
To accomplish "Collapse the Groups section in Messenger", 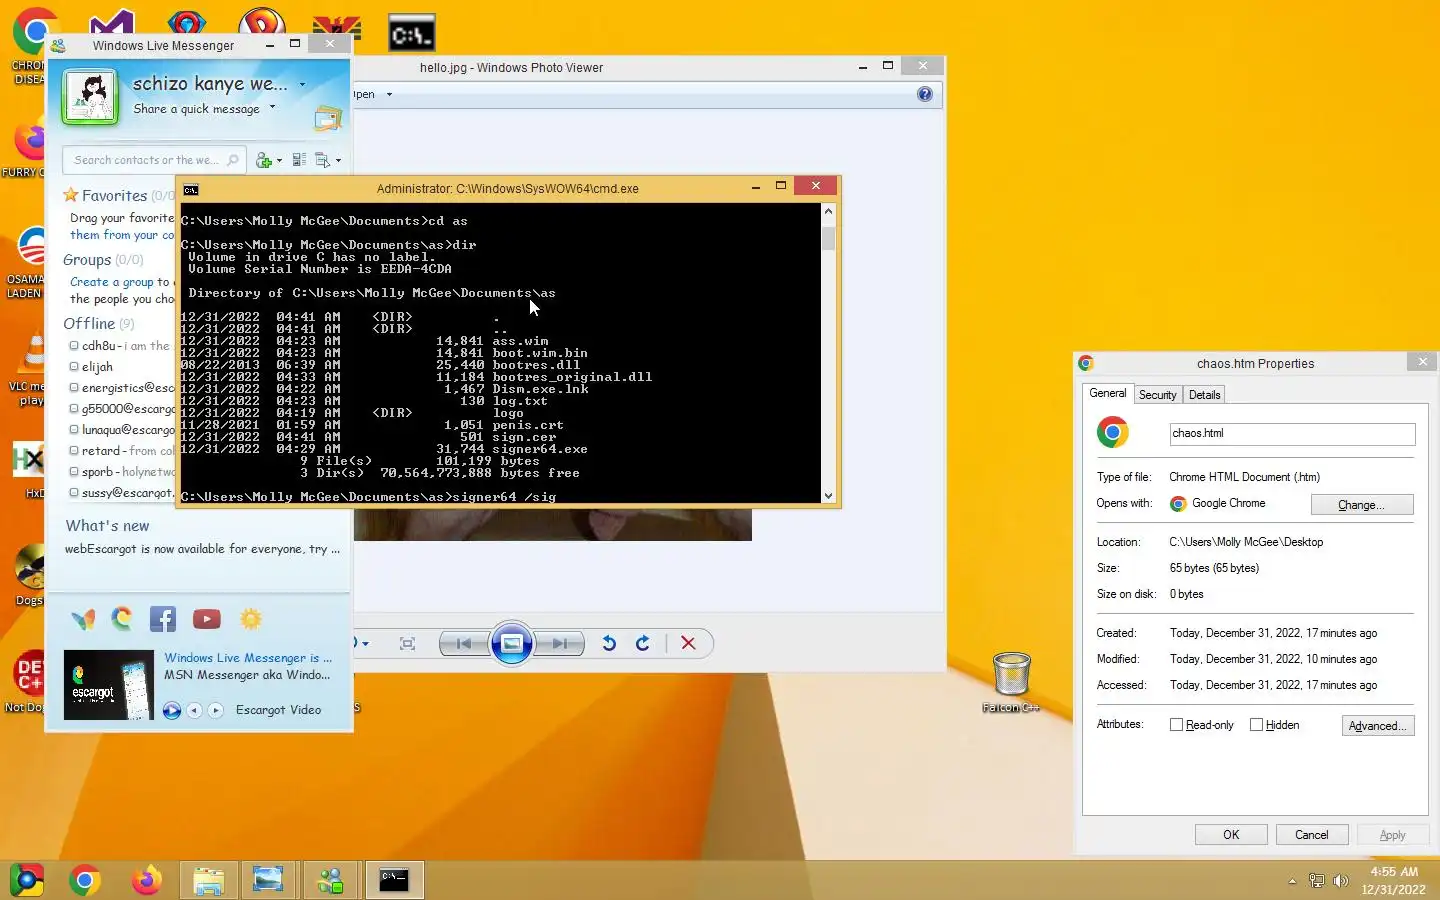I will point(87,260).
